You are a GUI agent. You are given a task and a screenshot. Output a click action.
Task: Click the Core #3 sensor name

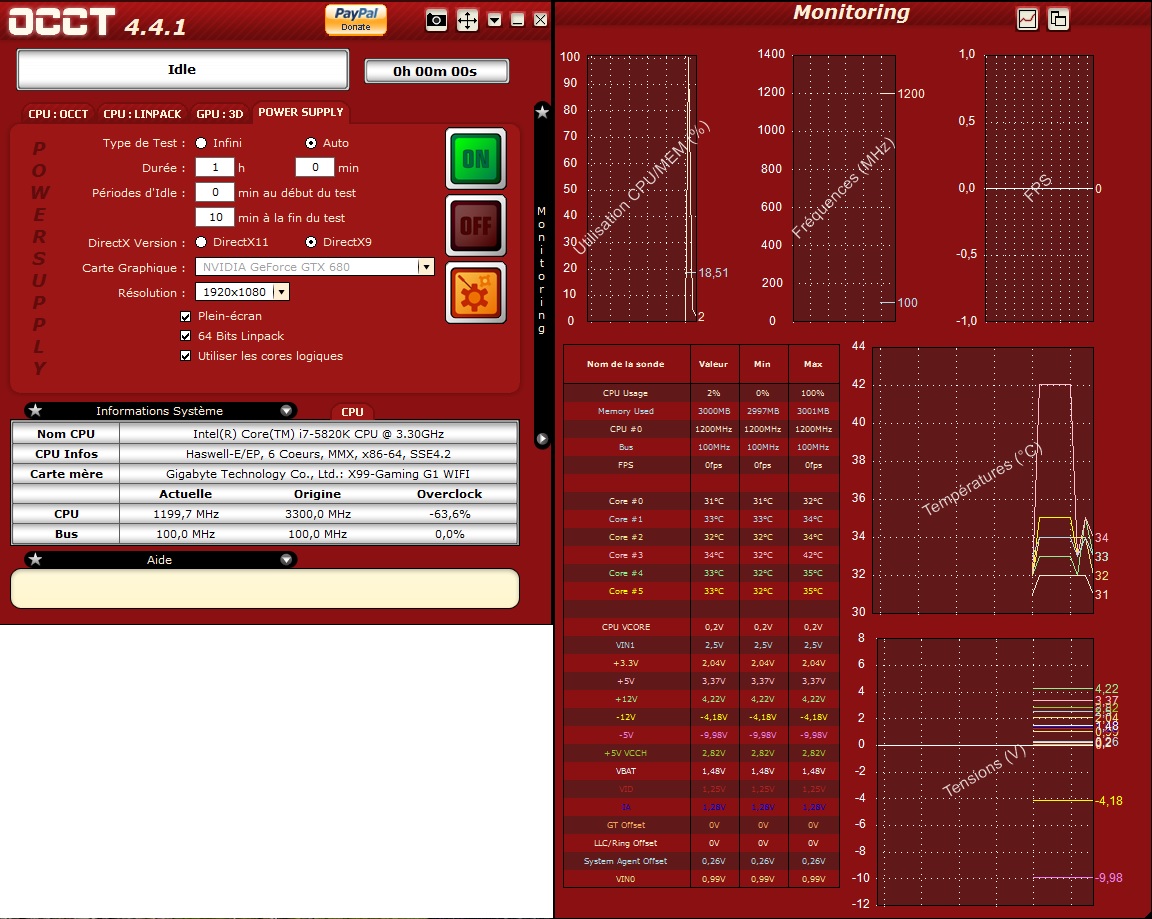[x=626, y=555]
